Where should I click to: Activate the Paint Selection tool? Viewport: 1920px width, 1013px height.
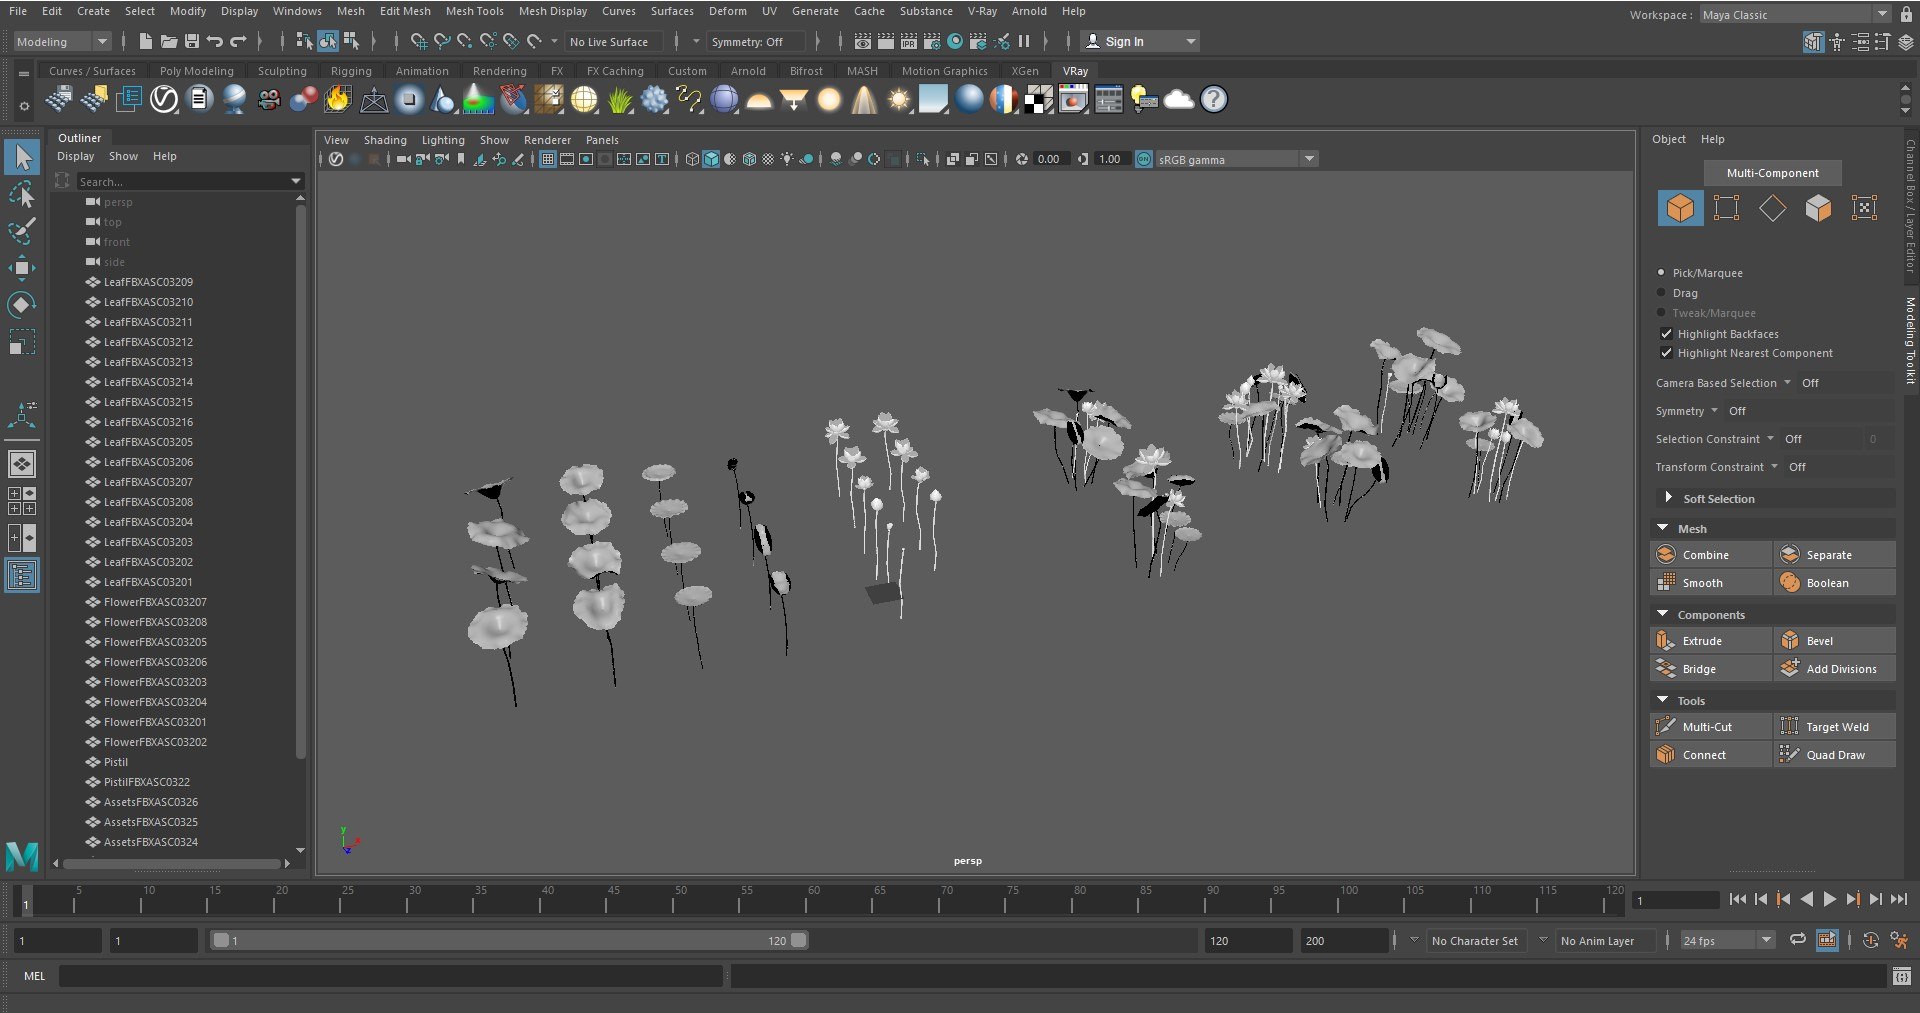pos(21,231)
